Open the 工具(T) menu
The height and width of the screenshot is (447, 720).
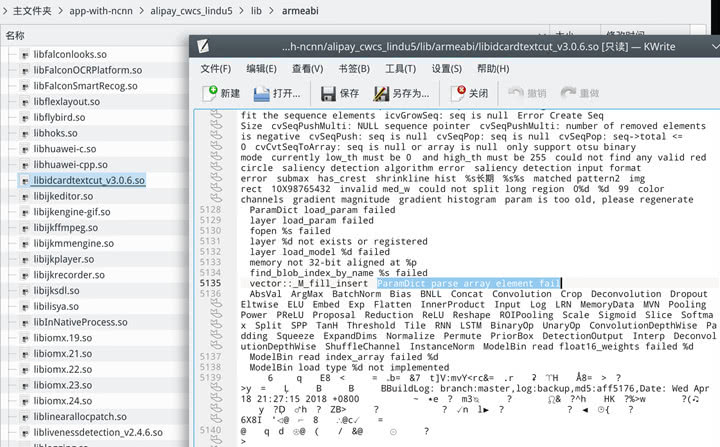click(x=400, y=69)
